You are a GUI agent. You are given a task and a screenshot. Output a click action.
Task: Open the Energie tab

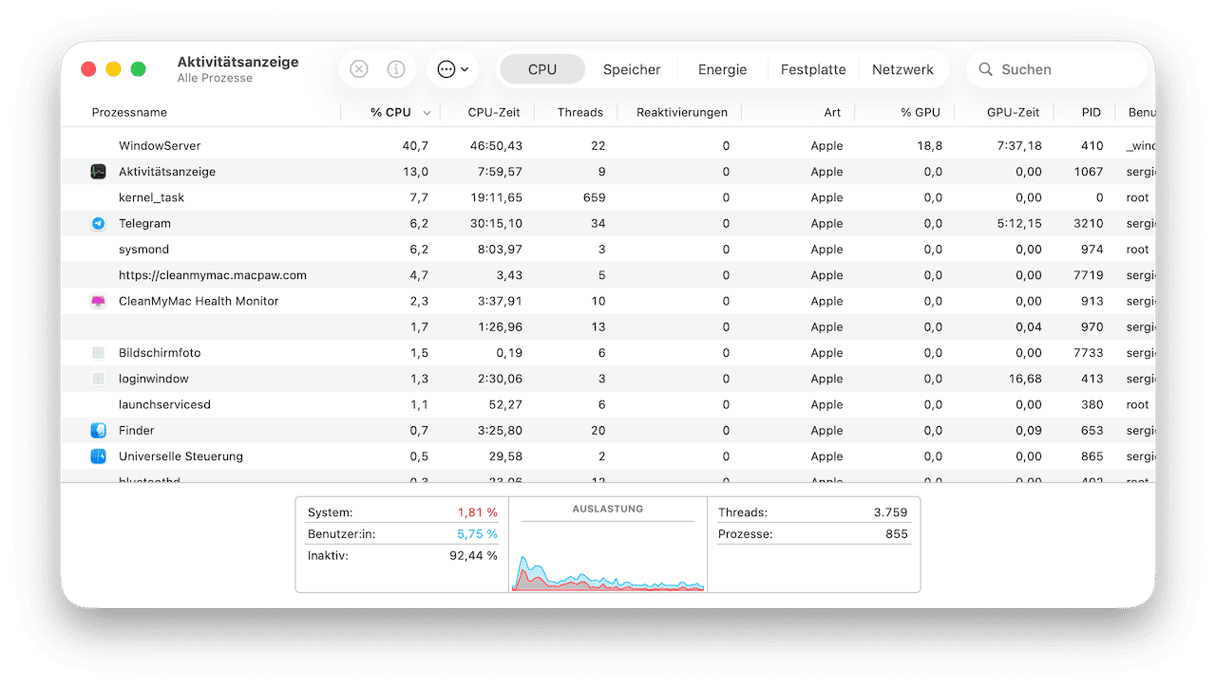coord(722,70)
